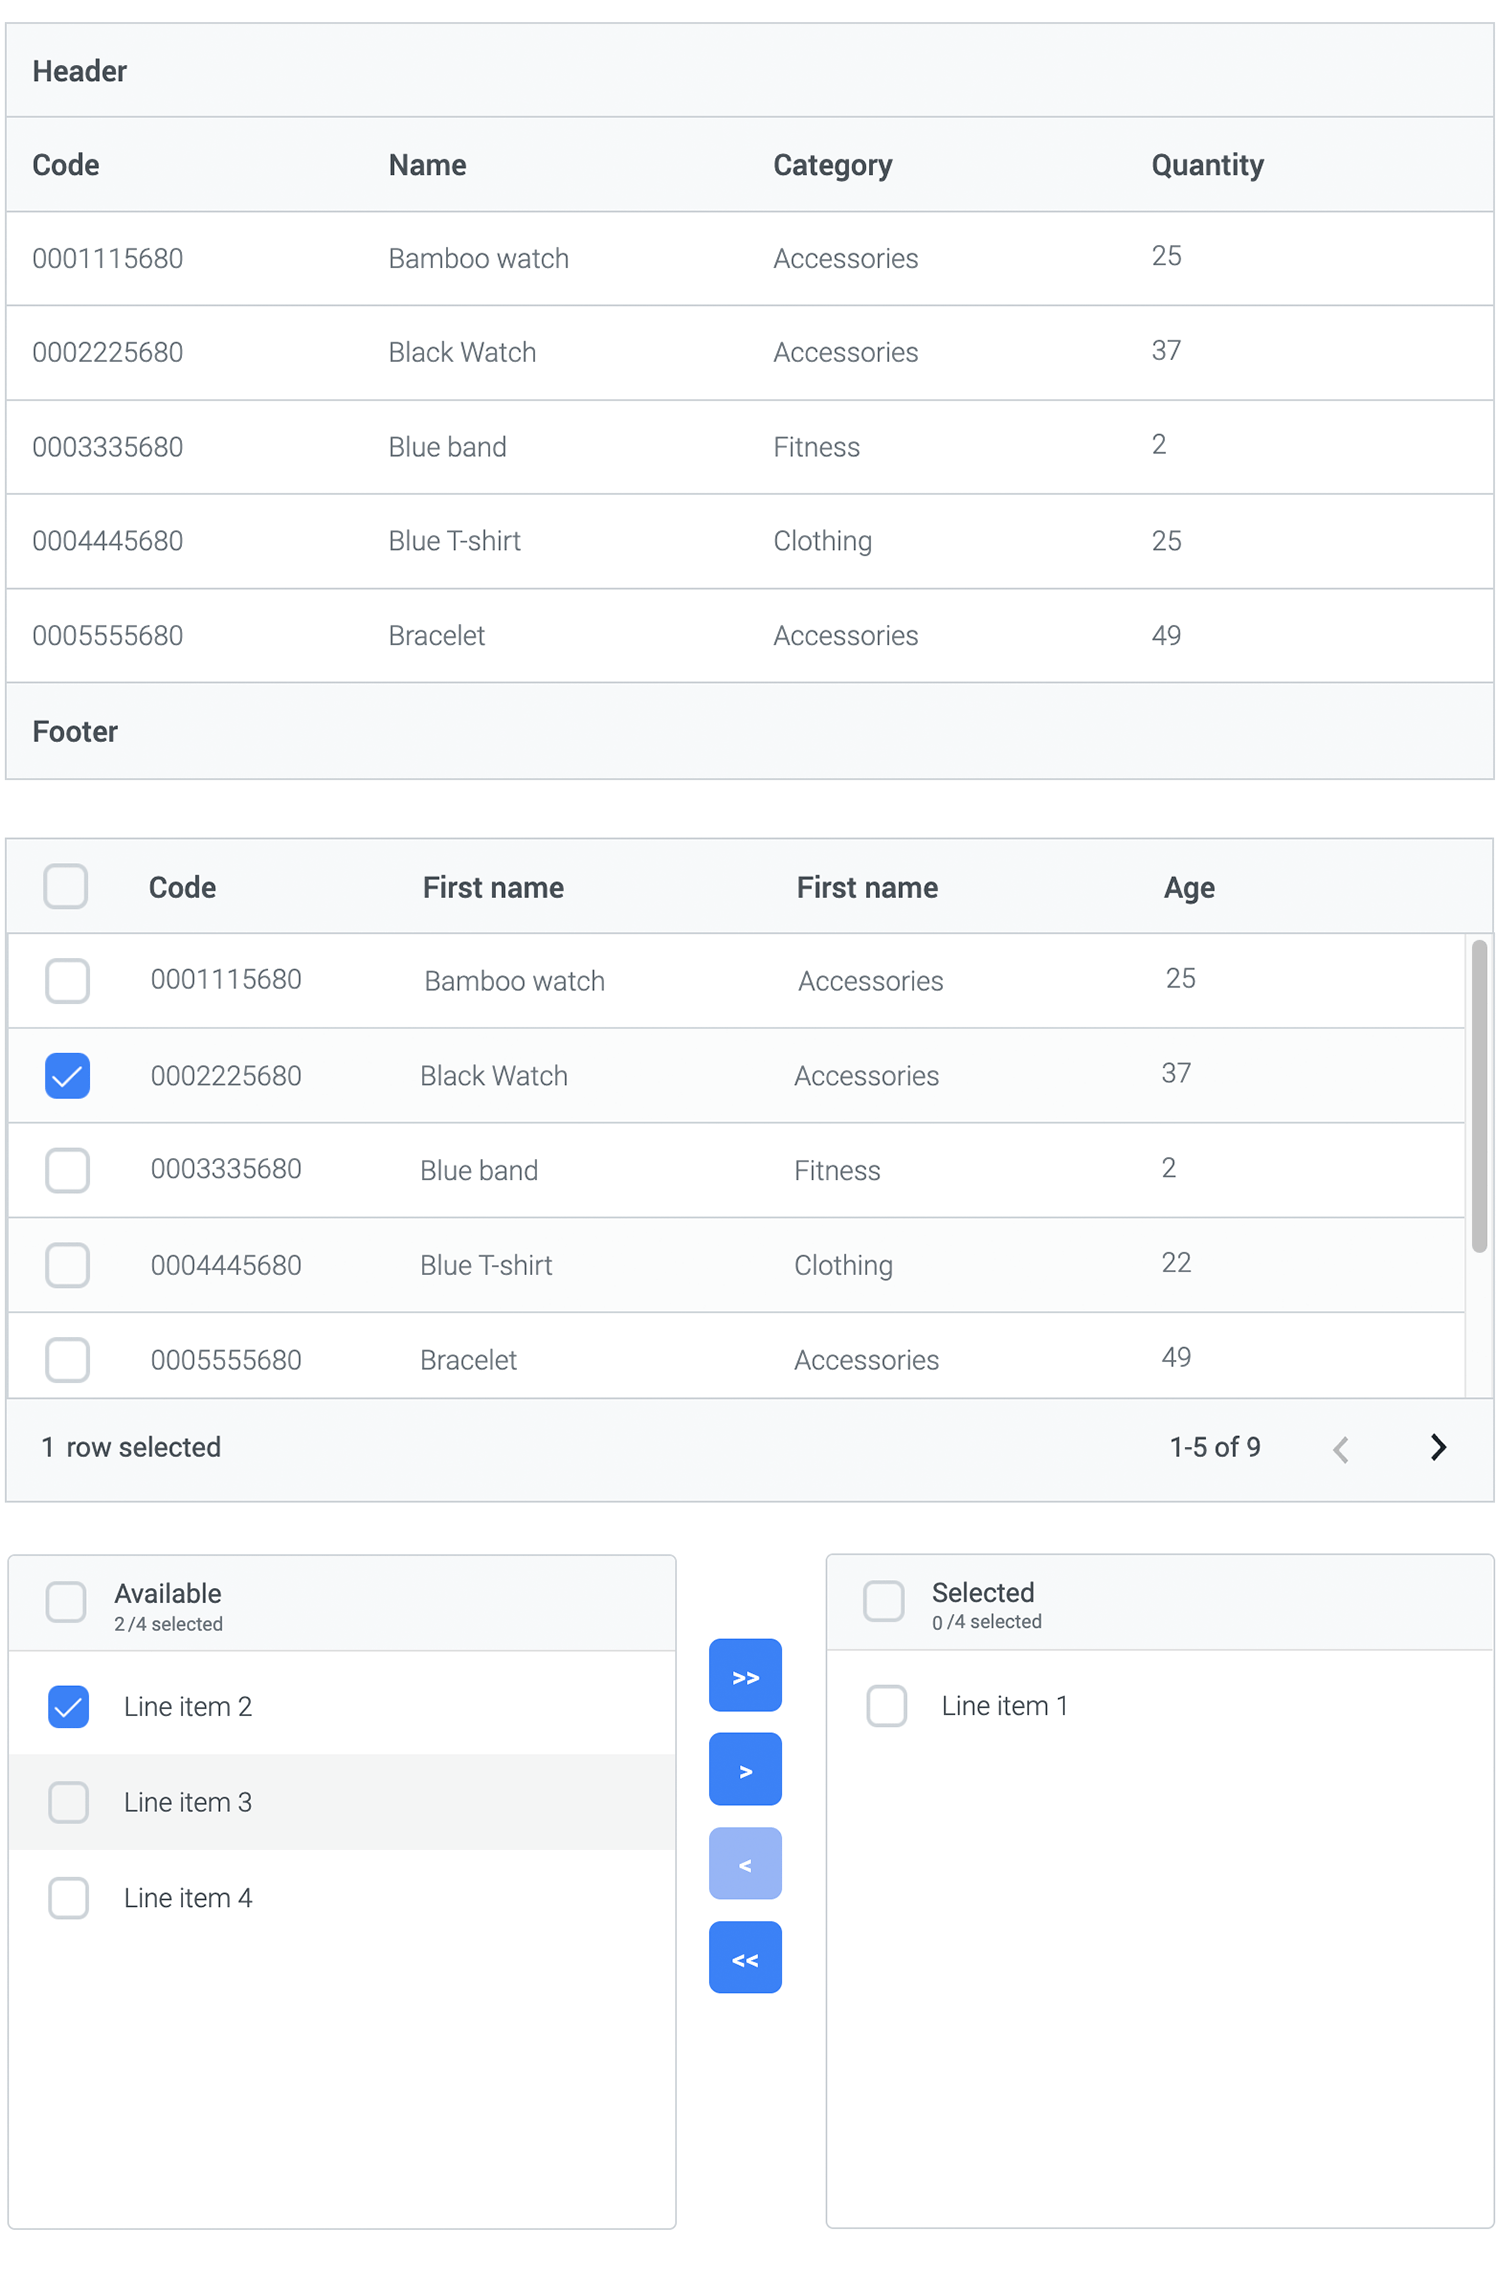Click the '1 row selected' status text
1500x2269 pixels.
131,1447
